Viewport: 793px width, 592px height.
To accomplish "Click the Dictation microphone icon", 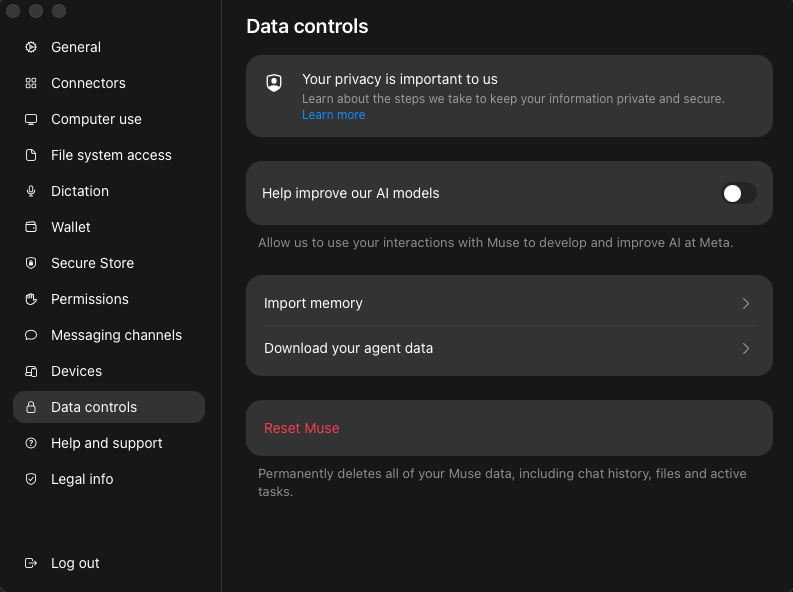I will point(31,191).
